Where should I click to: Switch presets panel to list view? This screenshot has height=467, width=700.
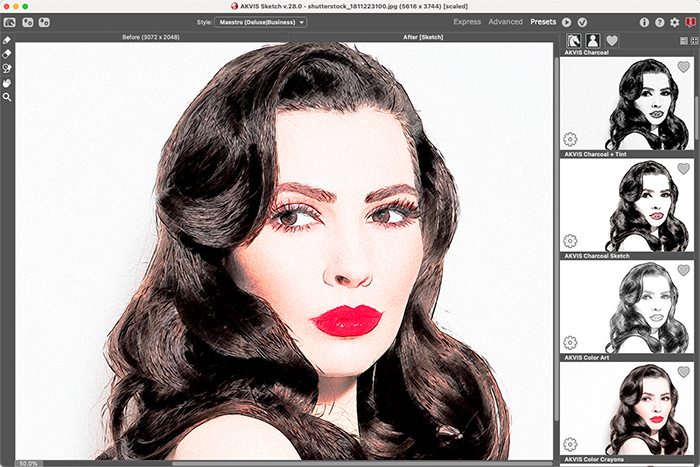(683, 41)
